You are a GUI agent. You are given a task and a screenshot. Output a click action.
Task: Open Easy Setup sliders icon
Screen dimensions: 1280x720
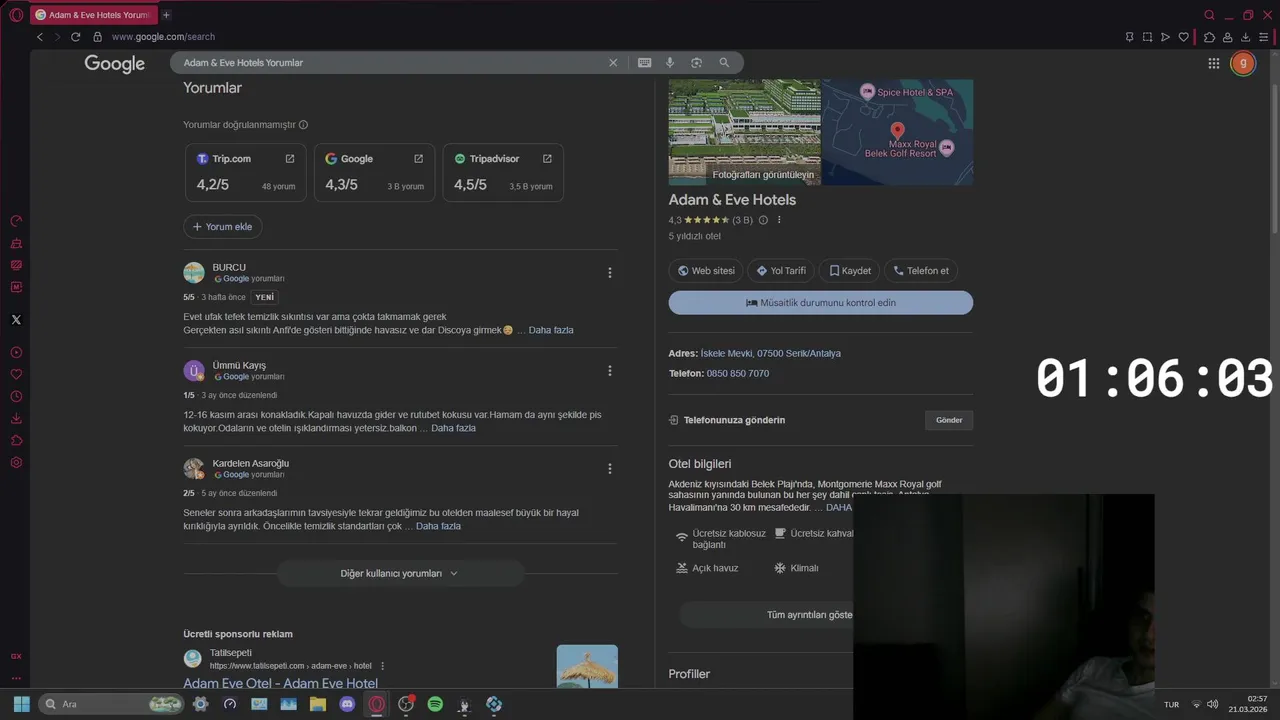(x=1263, y=37)
